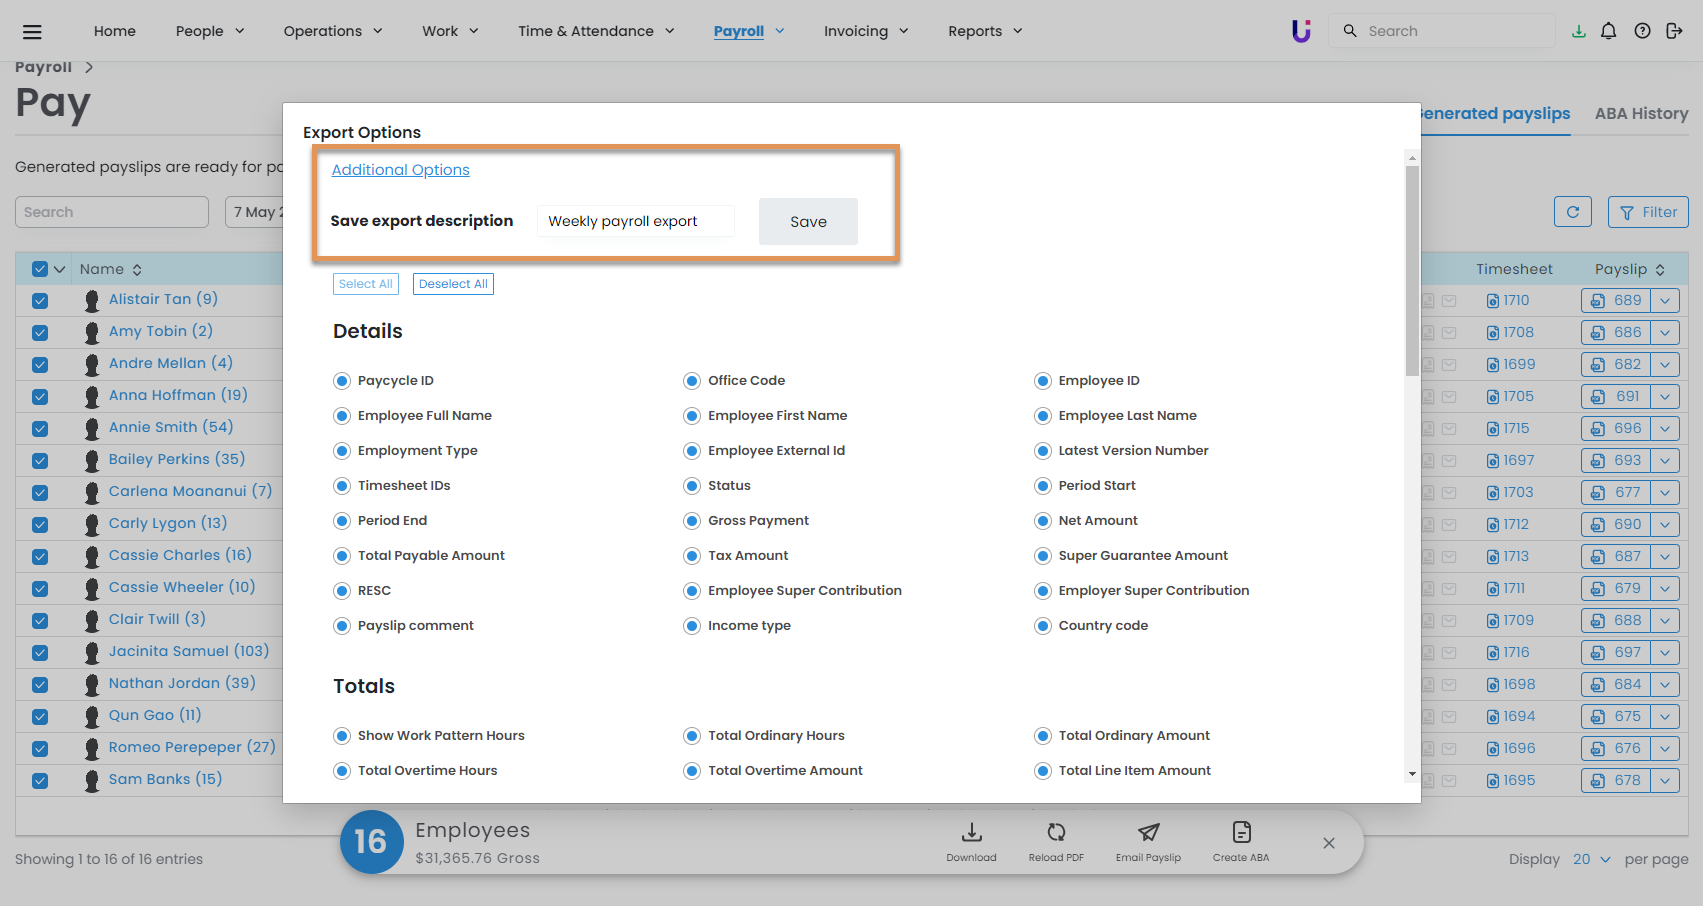Viewport: 1703px width, 906px height.
Task: Open the Time & Attendance menu
Action: click(x=596, y=31)
